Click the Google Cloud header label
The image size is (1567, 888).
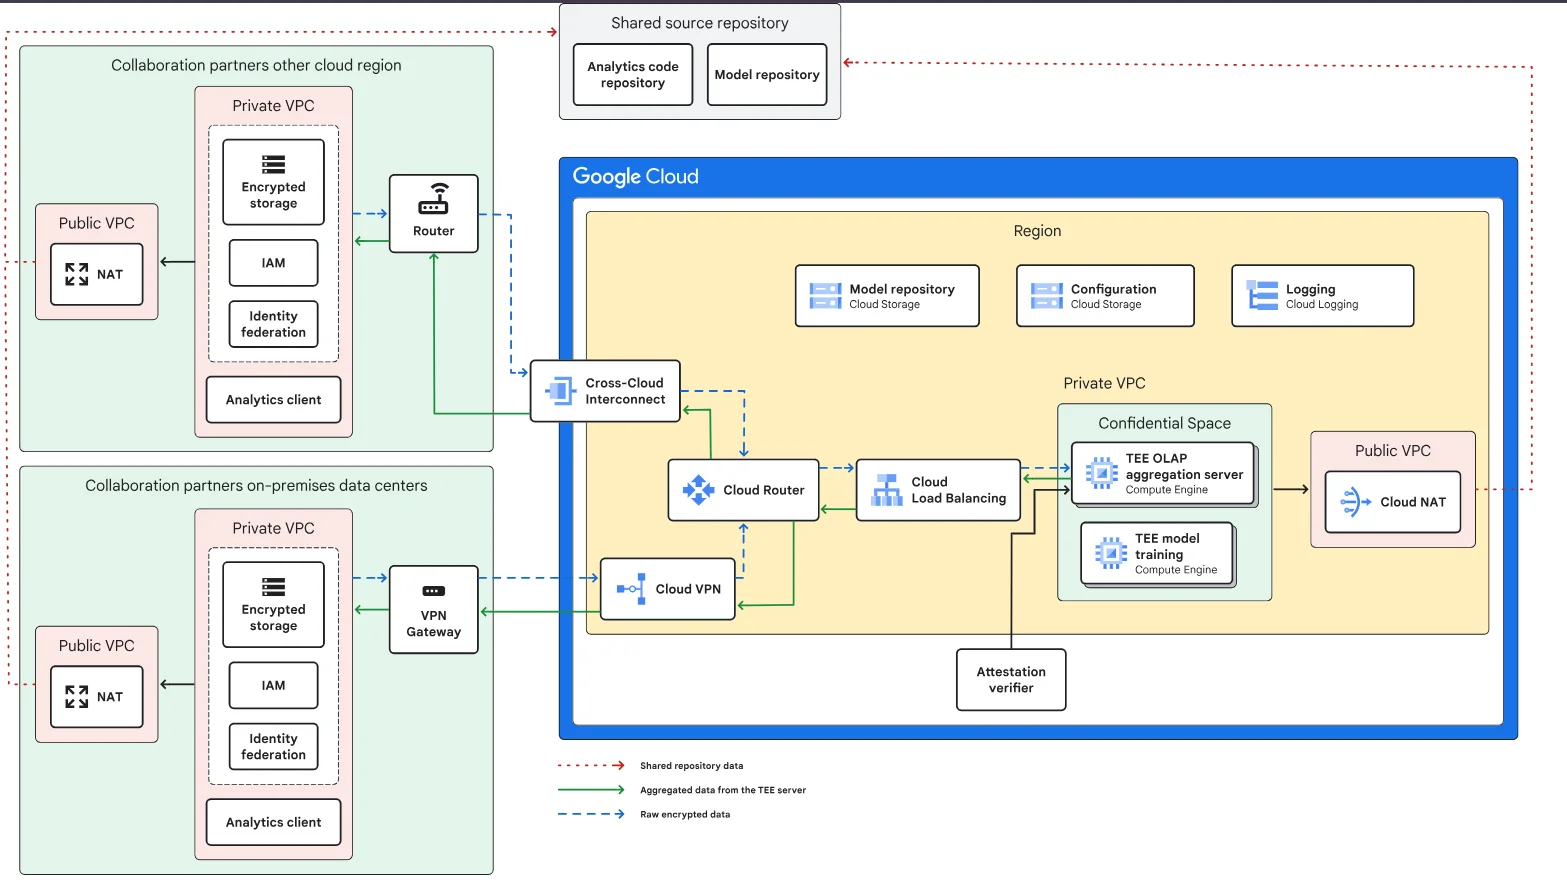636,176
